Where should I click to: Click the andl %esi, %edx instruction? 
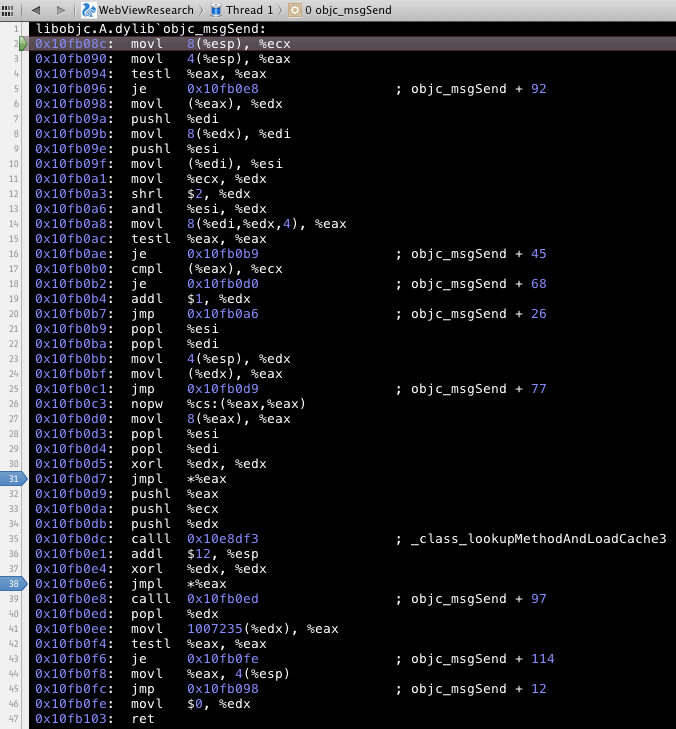(x=199, y=209)
